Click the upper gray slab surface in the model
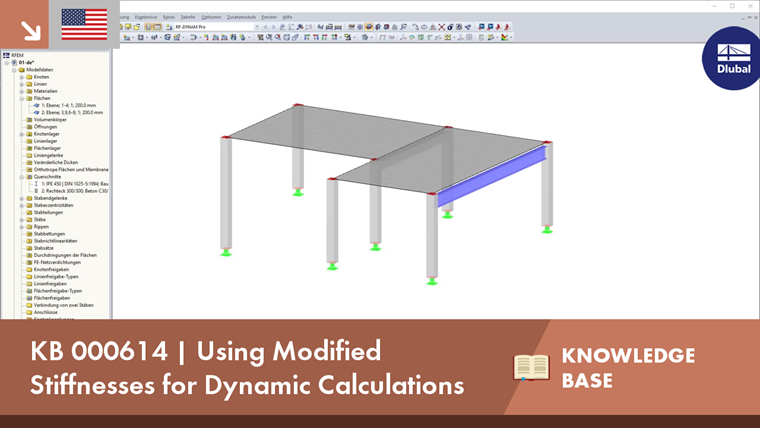This screenshot has width=760, height=428. pos(334,129)
